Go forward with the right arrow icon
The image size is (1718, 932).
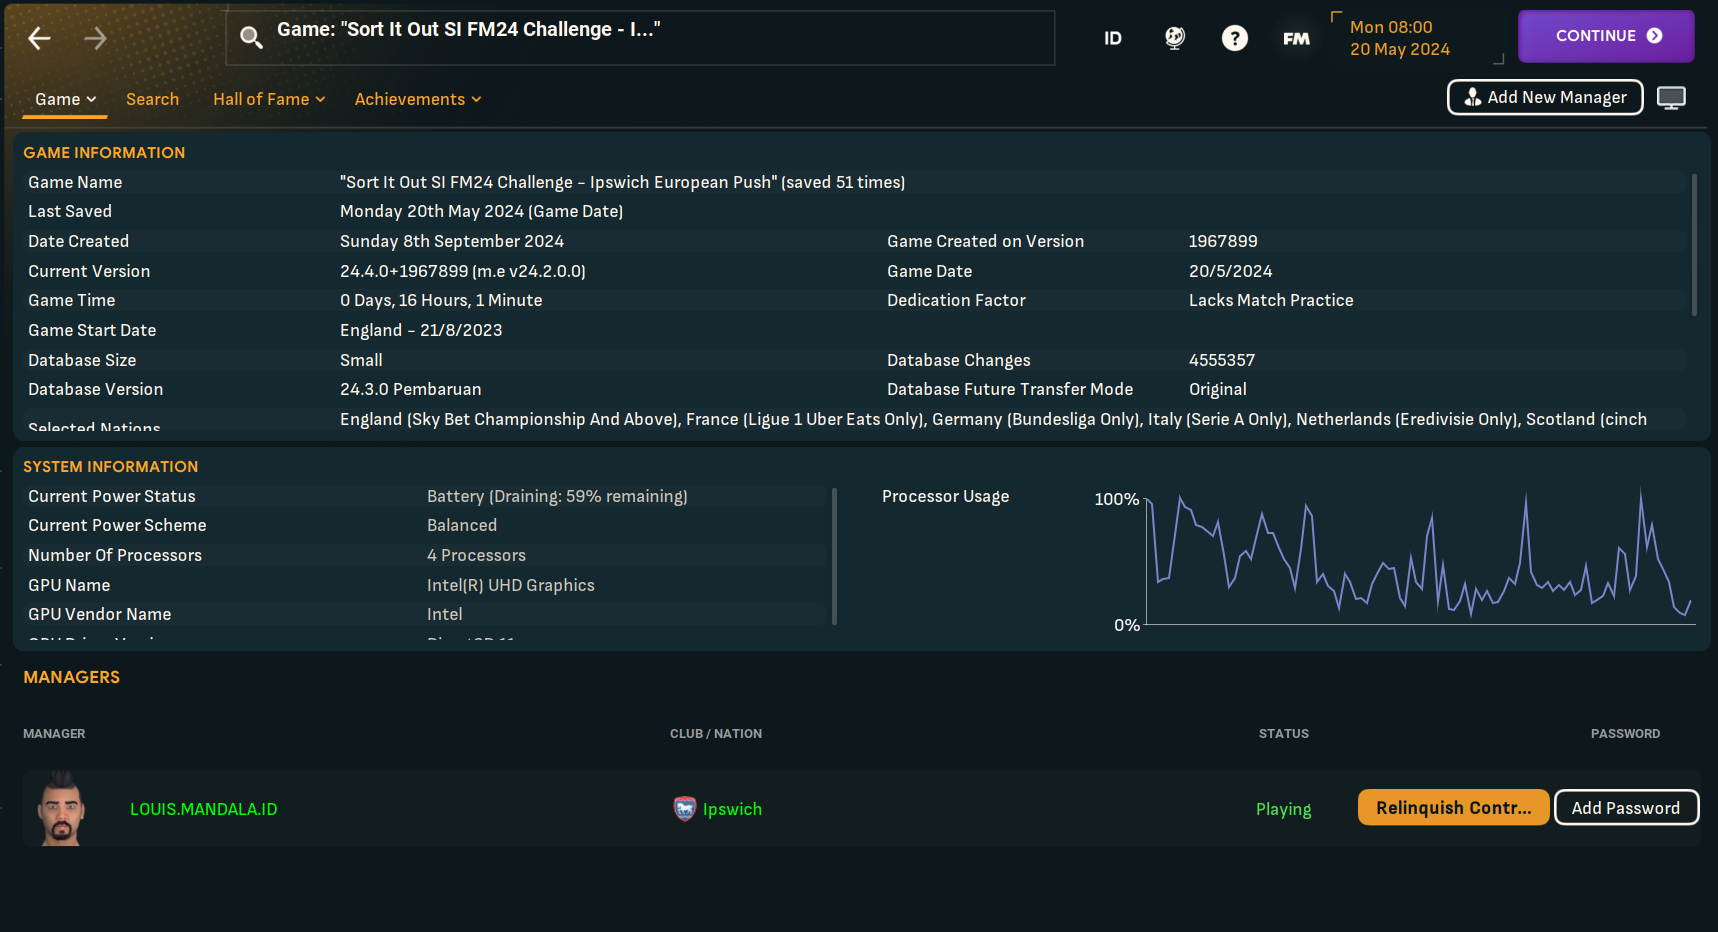95,38
